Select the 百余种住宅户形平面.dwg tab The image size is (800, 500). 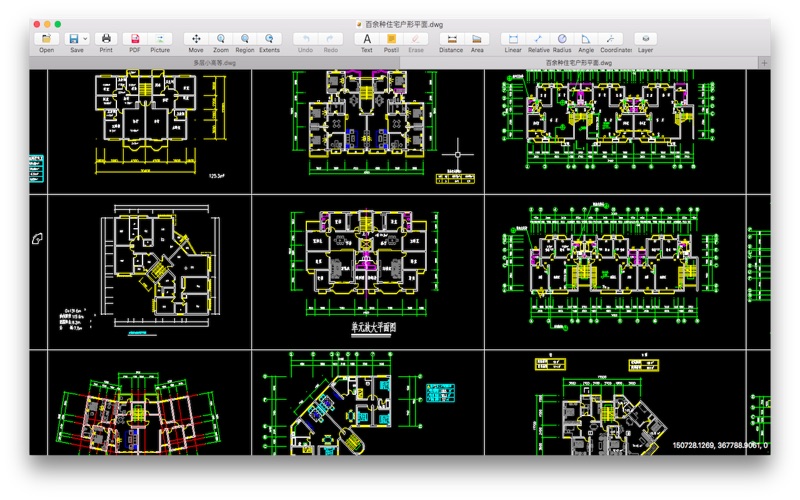click(579, 63)
